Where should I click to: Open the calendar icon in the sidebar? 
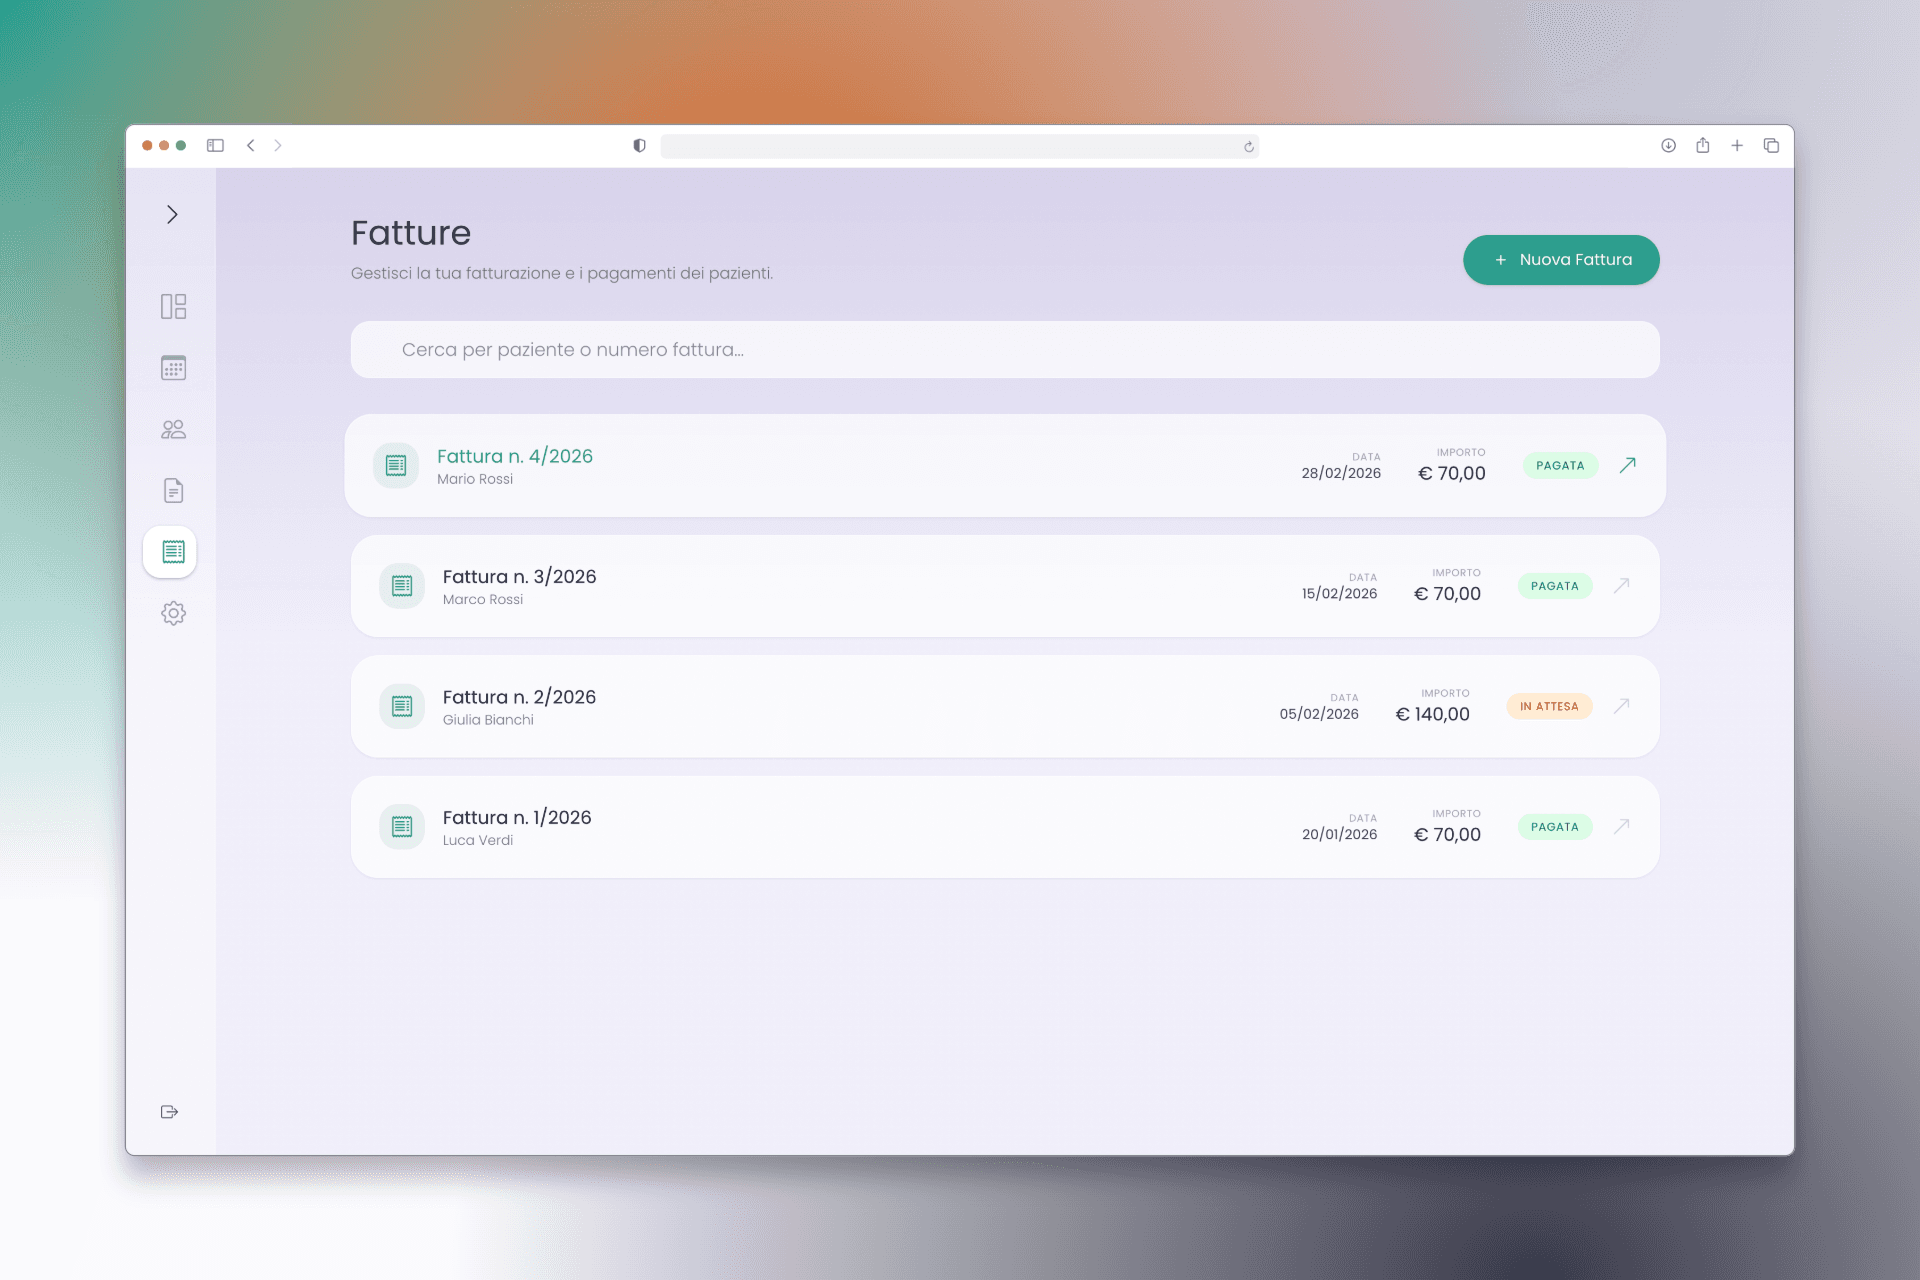[x=173, y=368]
